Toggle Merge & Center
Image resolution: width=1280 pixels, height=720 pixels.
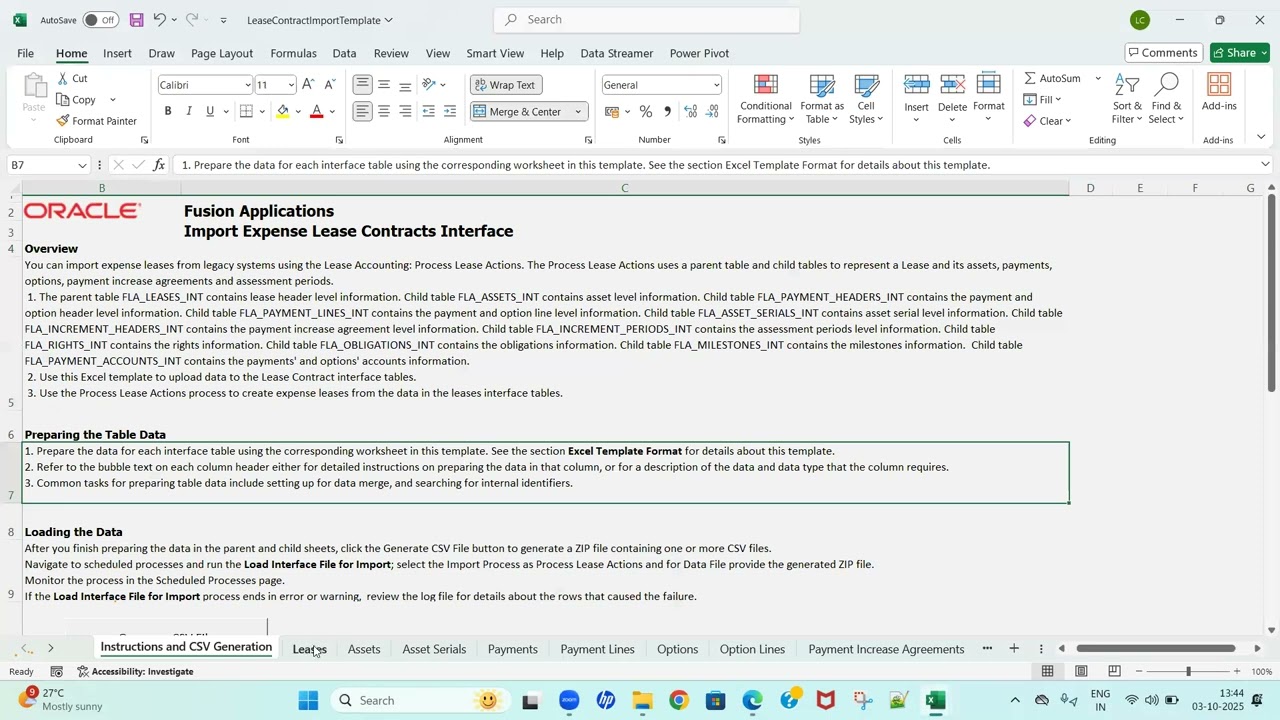tap(519, 111)
